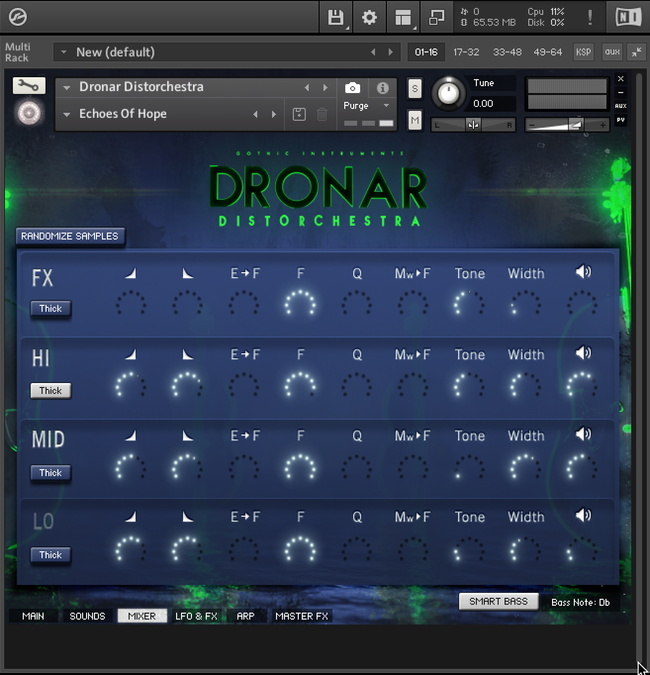This screenshot has width=650, height=675.
Task: Open the workspace layout menu
Action: click(x=403, y=17)
